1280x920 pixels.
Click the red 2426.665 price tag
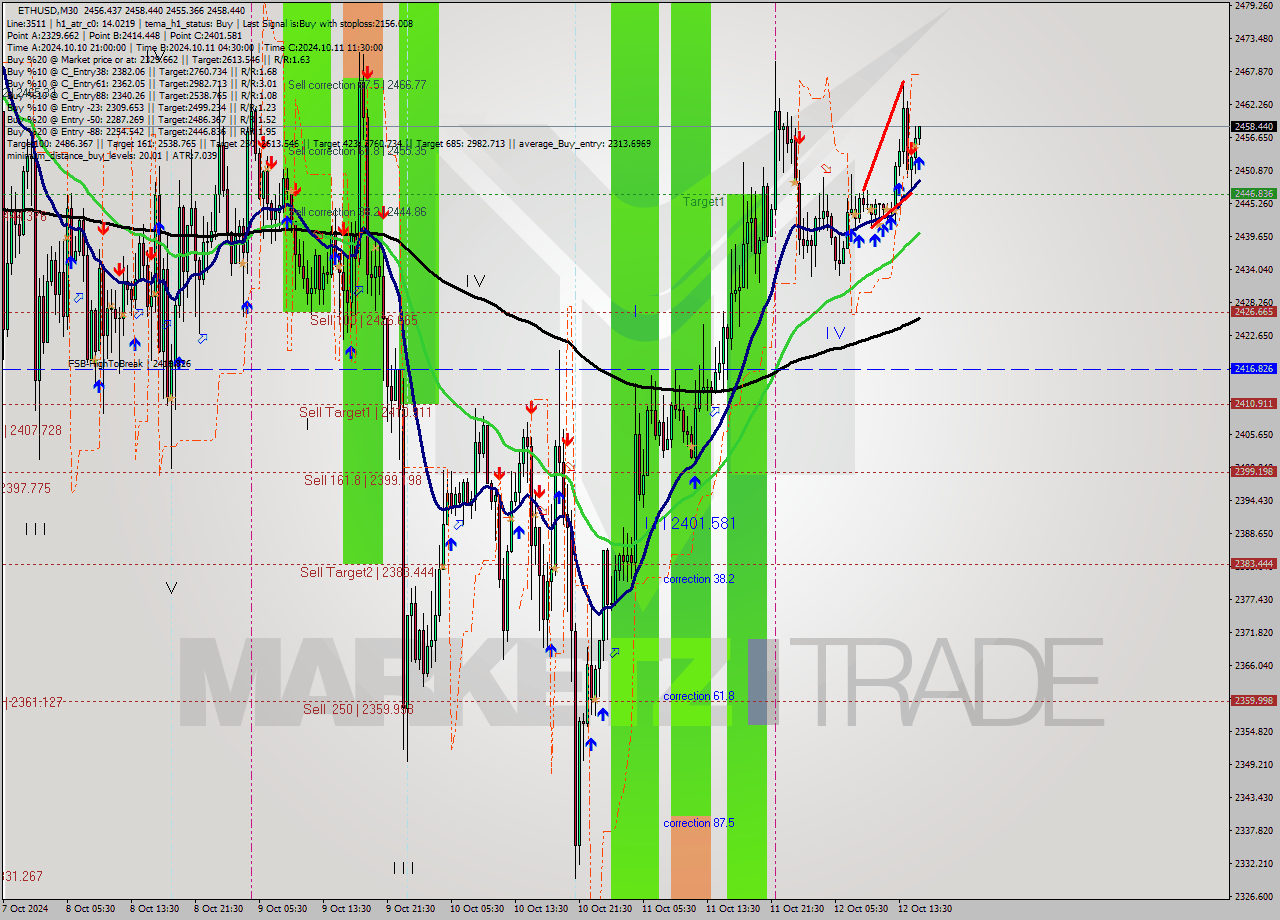pos(1254,311)
